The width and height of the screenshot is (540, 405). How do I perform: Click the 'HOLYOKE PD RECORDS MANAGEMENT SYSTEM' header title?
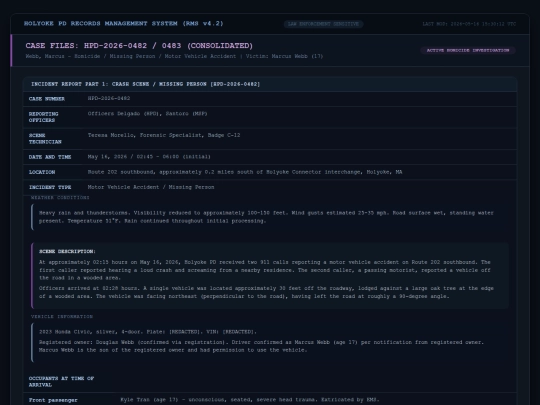pos(123,23)
